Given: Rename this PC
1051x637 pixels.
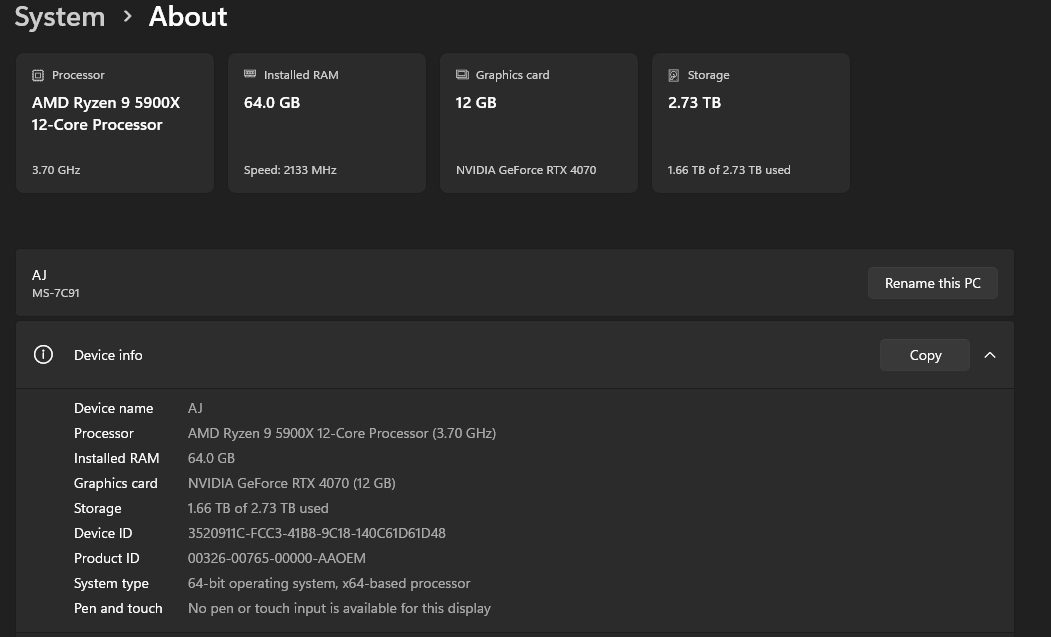Looking at the screenshot, I should [932, 283].
